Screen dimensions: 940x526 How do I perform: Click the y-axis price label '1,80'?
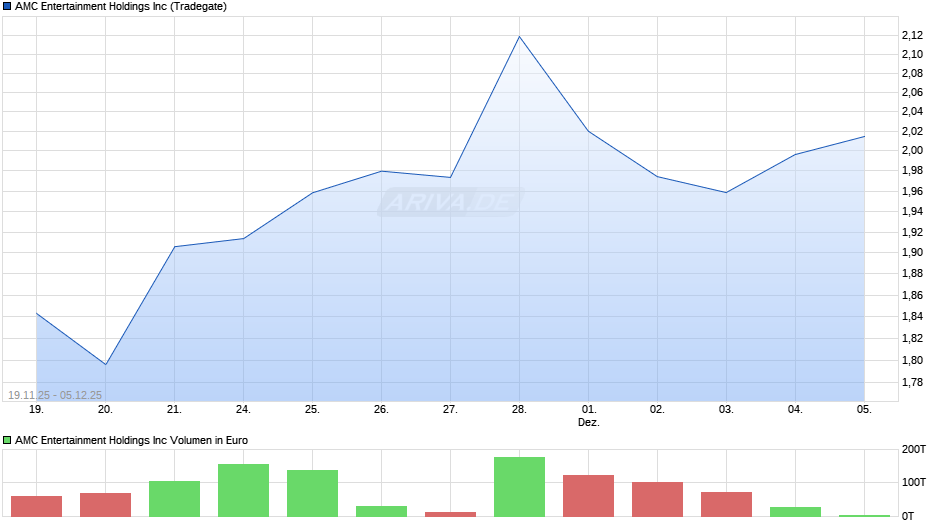click(x=912, y=360)
